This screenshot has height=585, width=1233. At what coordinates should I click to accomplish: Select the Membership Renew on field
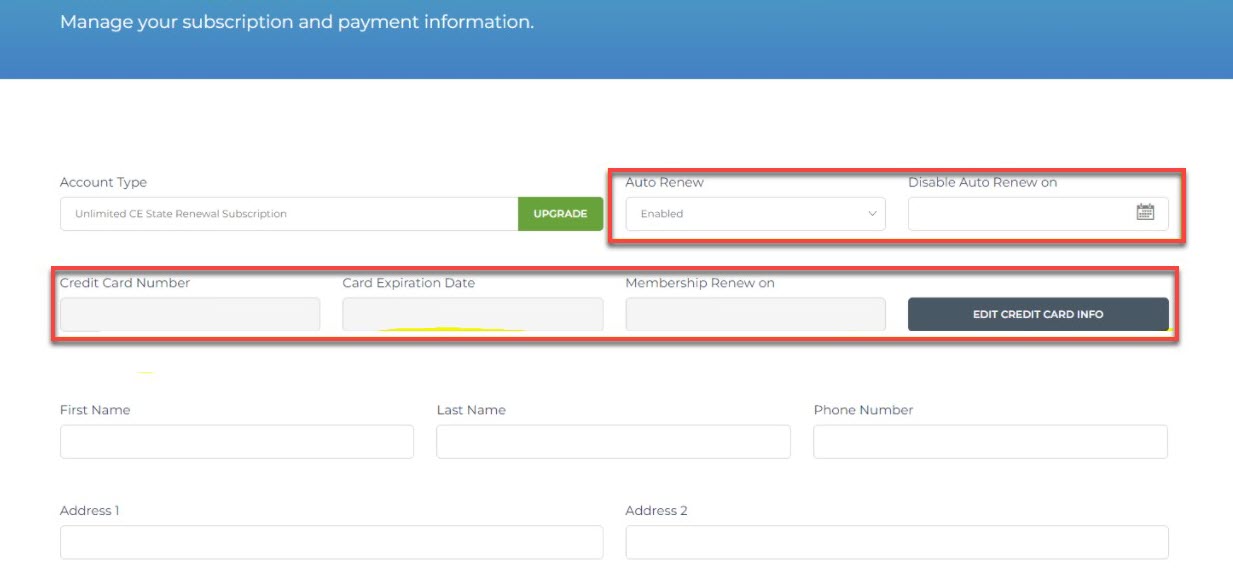pos(755,313)
